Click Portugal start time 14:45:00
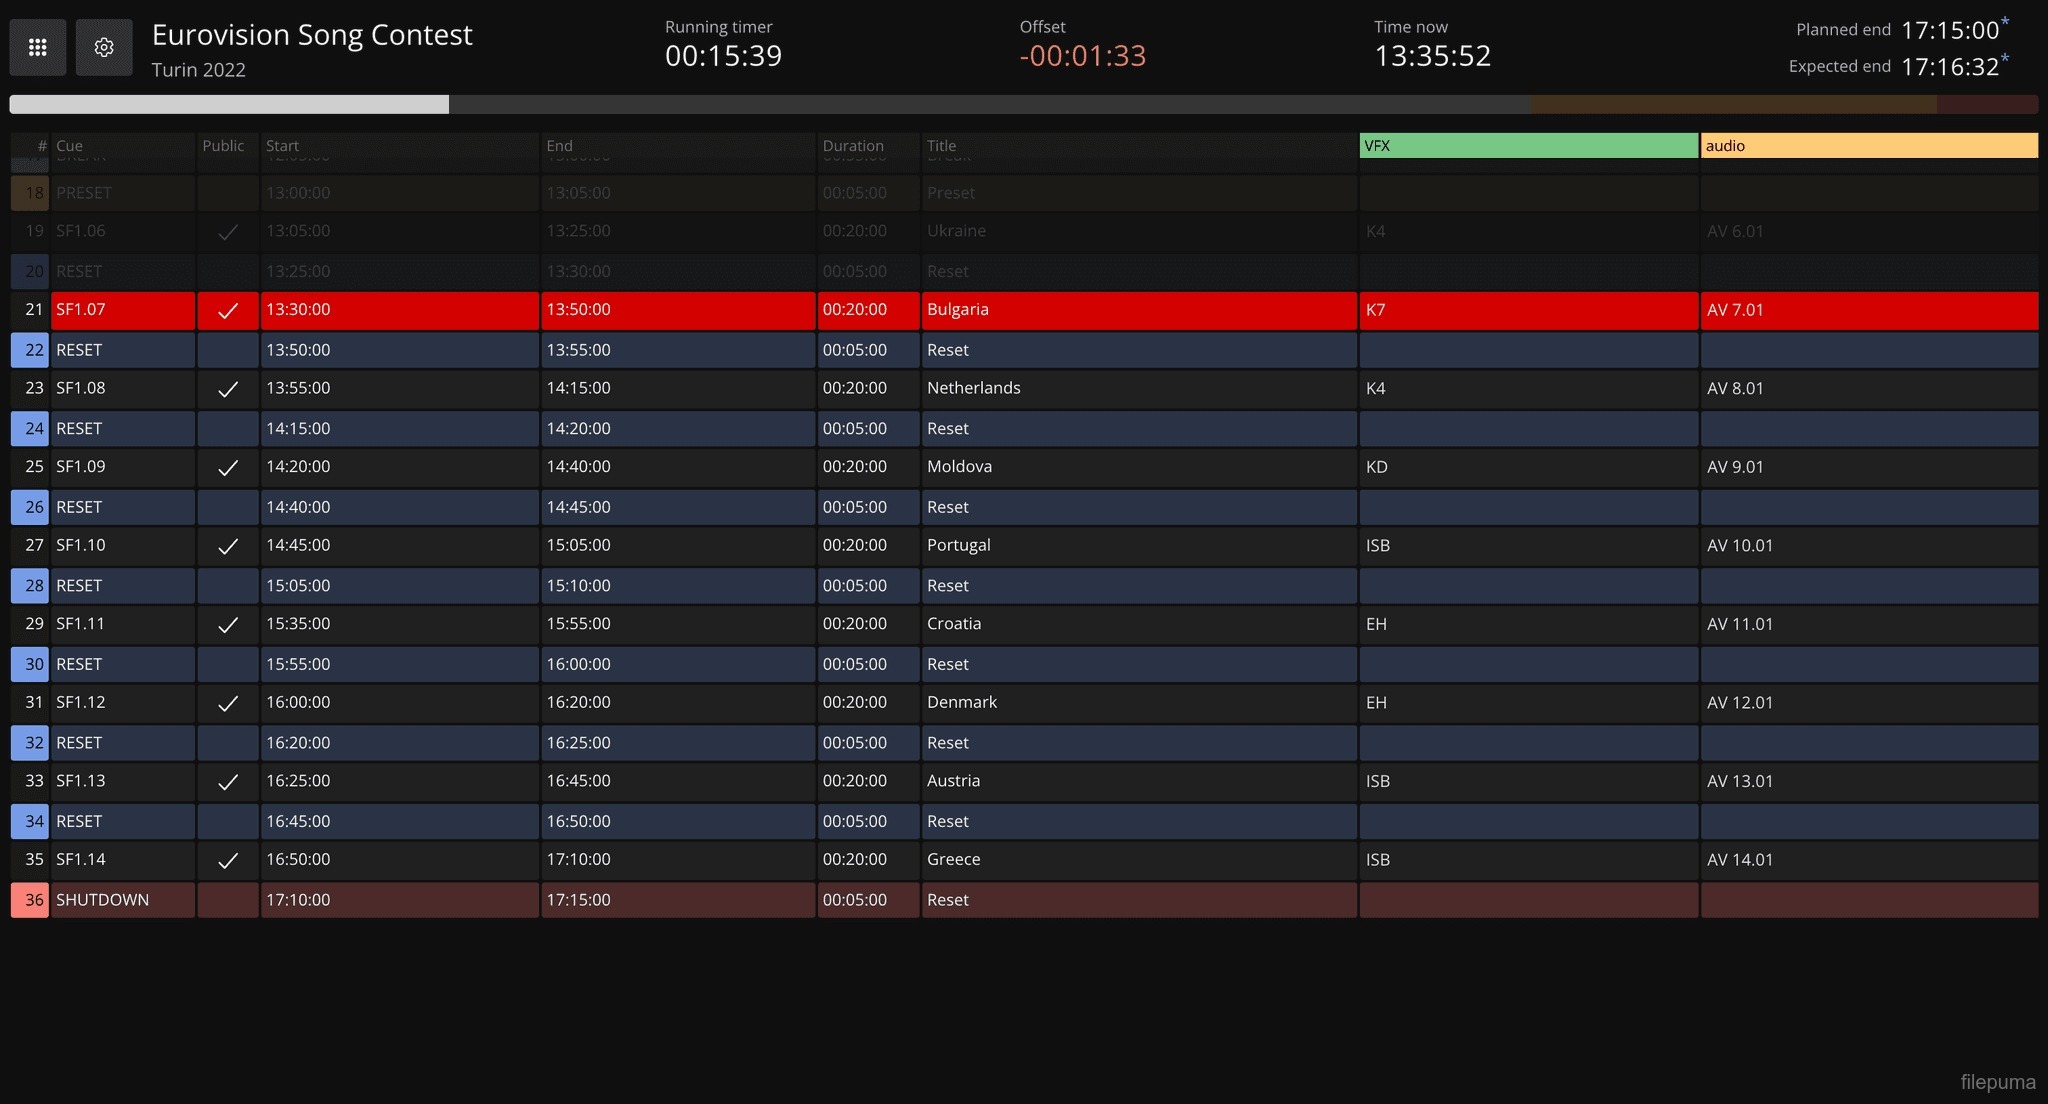The height and width of the screenshot is (1104, 2048). pos(298,546)
